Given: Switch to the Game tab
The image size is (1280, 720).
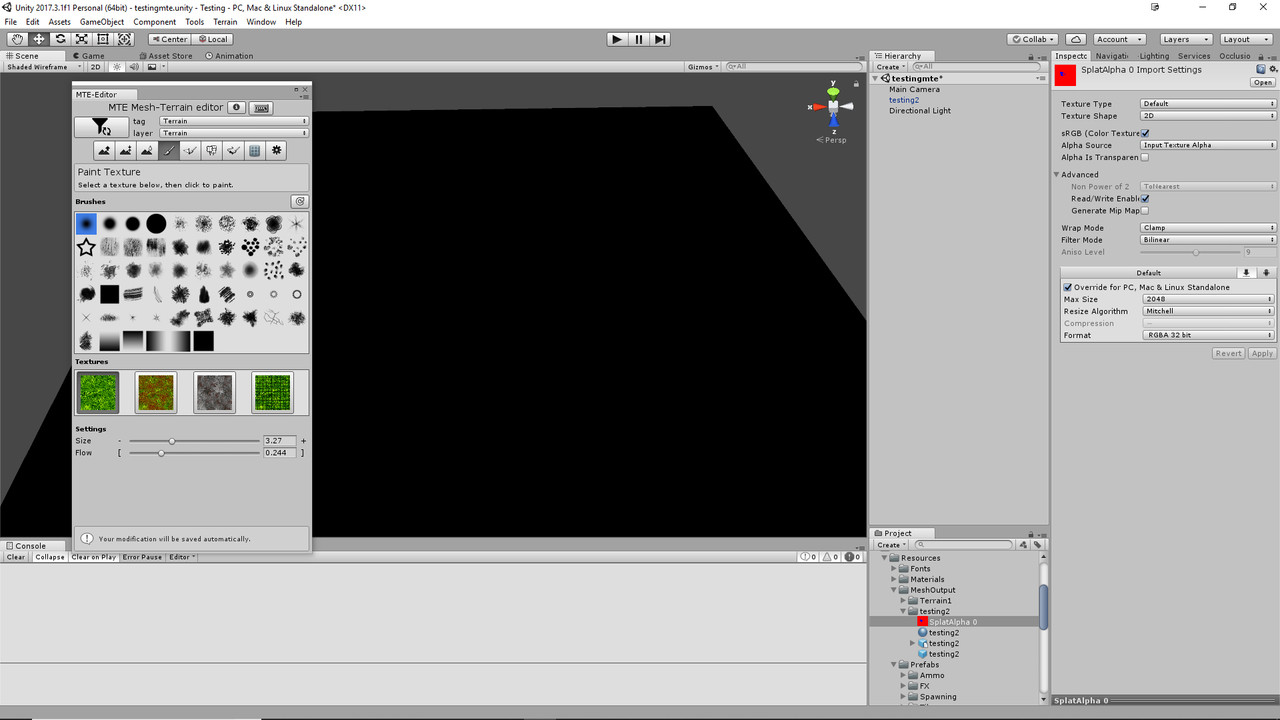Looking at the screenshot, I should [x=88, y=56].
